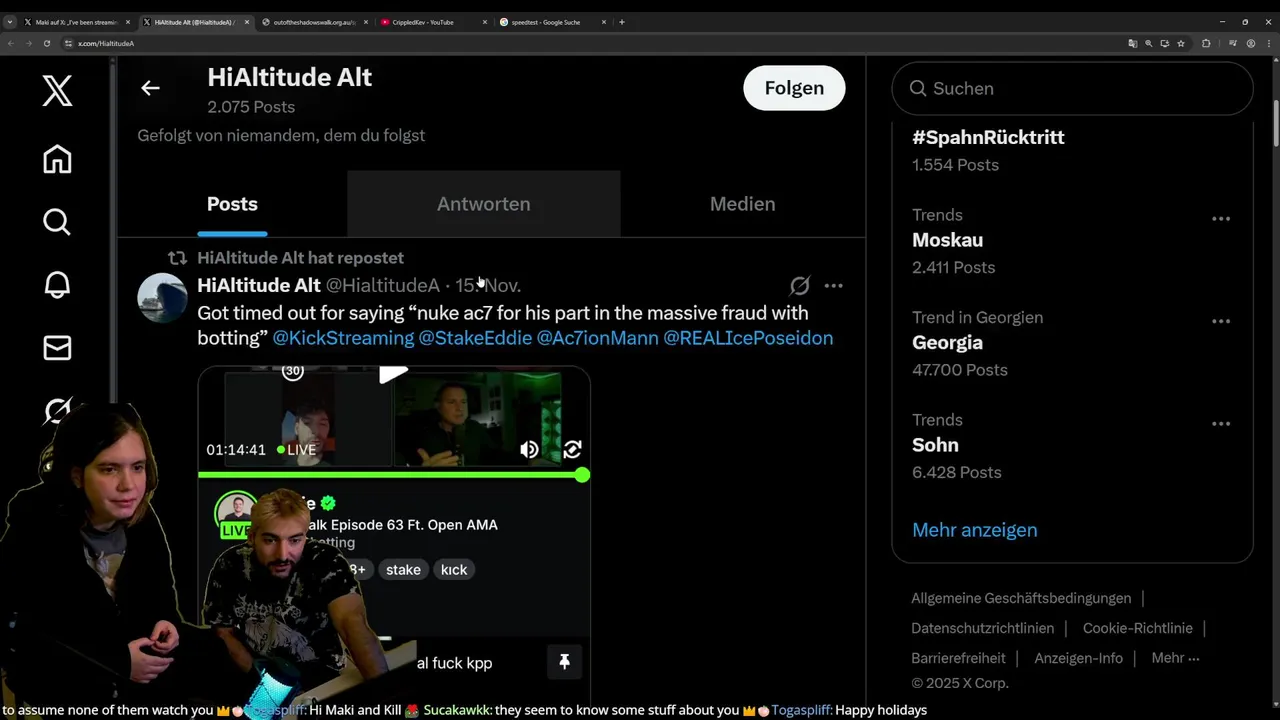Open Notifications bell icon

point(57,285)
